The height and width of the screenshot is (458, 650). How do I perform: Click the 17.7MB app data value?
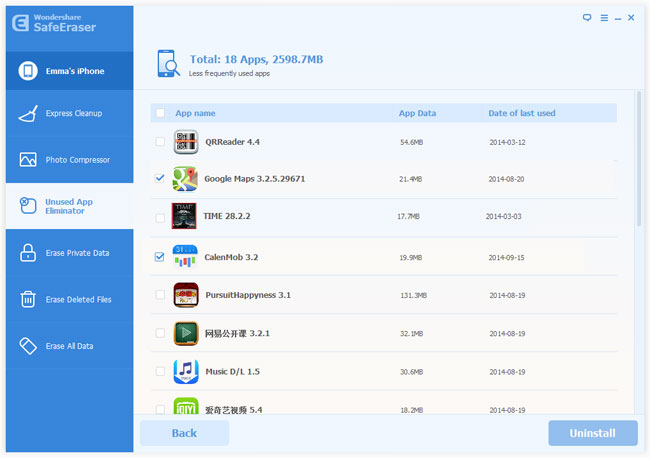coord(408,216)
